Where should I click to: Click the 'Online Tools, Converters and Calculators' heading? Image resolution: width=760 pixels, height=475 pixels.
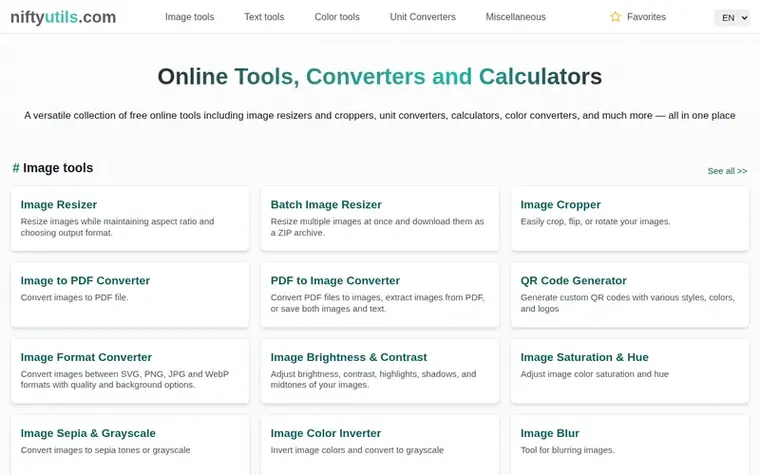[x=380, y=77]
